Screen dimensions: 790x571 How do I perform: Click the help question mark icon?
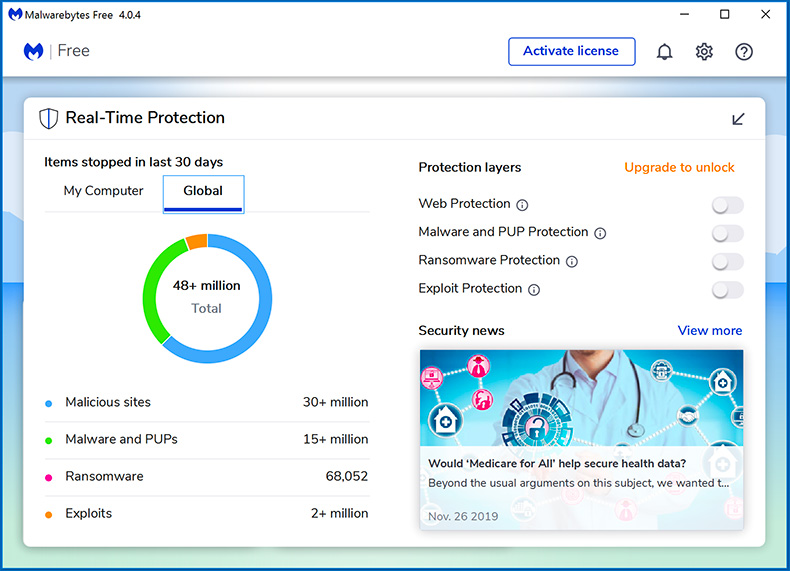coord(744,52)
